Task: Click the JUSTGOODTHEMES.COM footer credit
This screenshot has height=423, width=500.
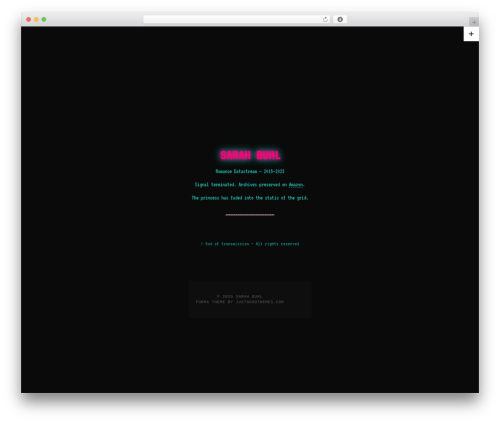Action: tap(260, 302)
